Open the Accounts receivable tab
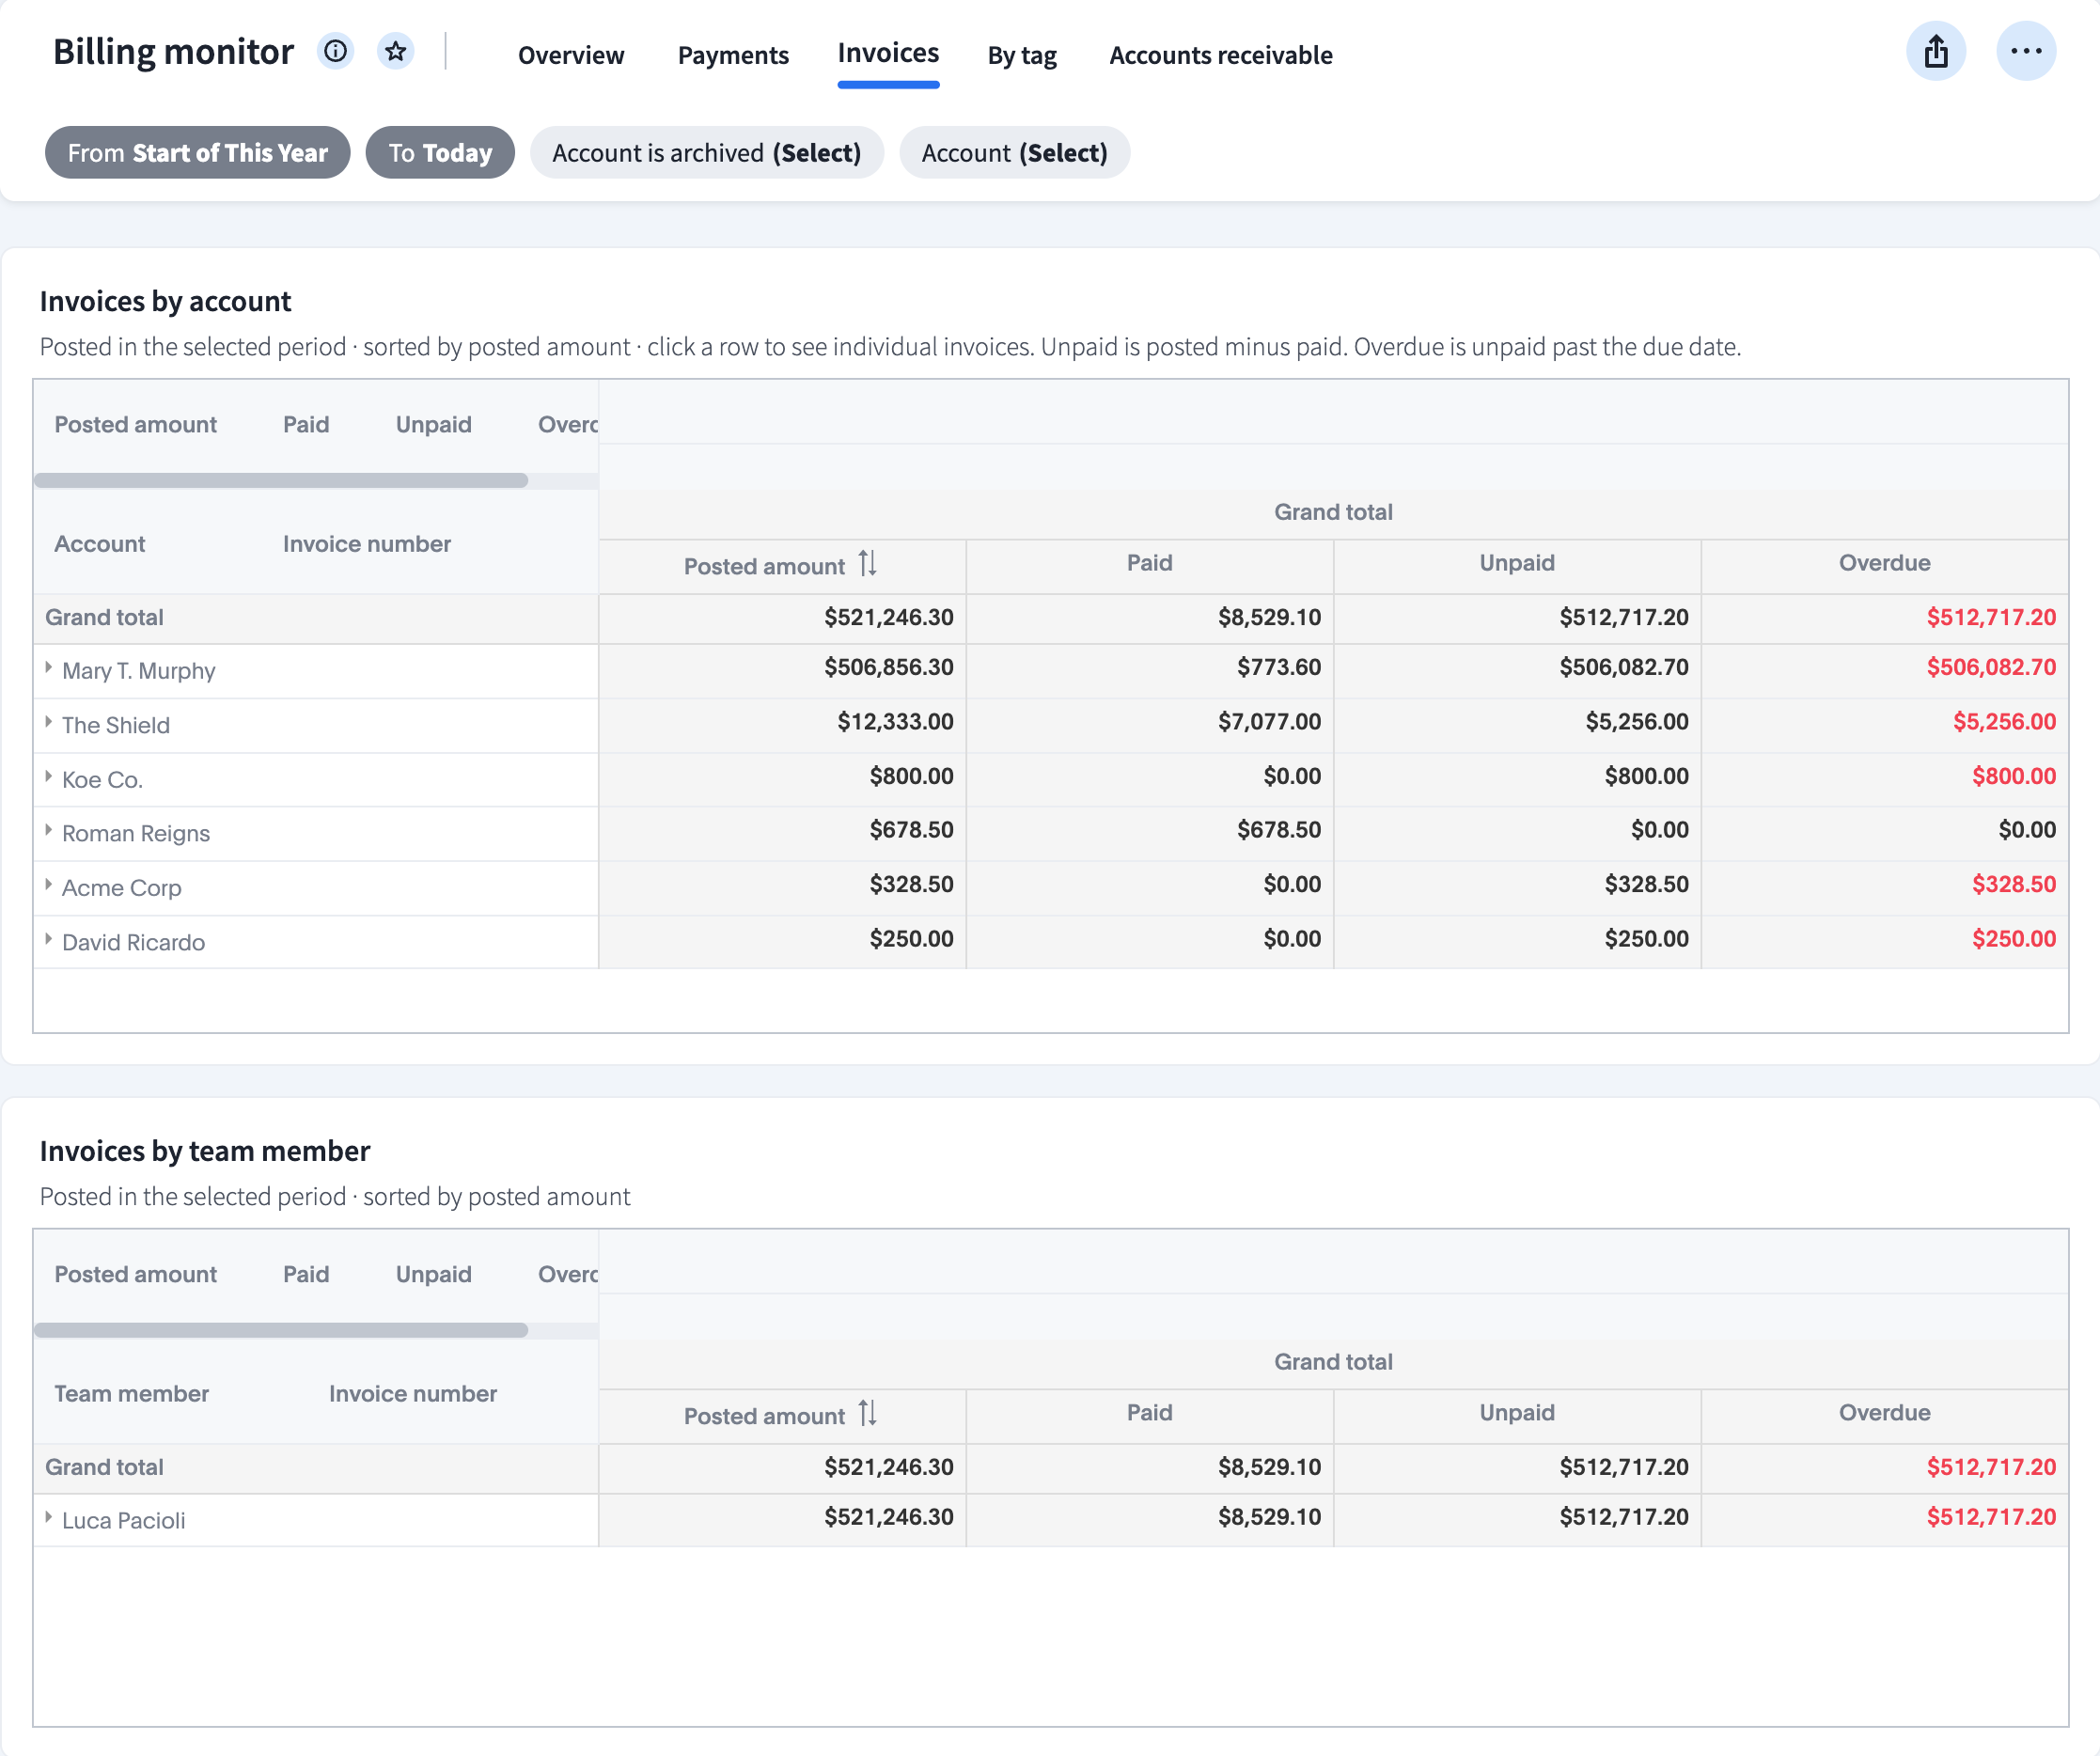The width and height of the screenshot is (2100, 1756). coord(1221,55)
